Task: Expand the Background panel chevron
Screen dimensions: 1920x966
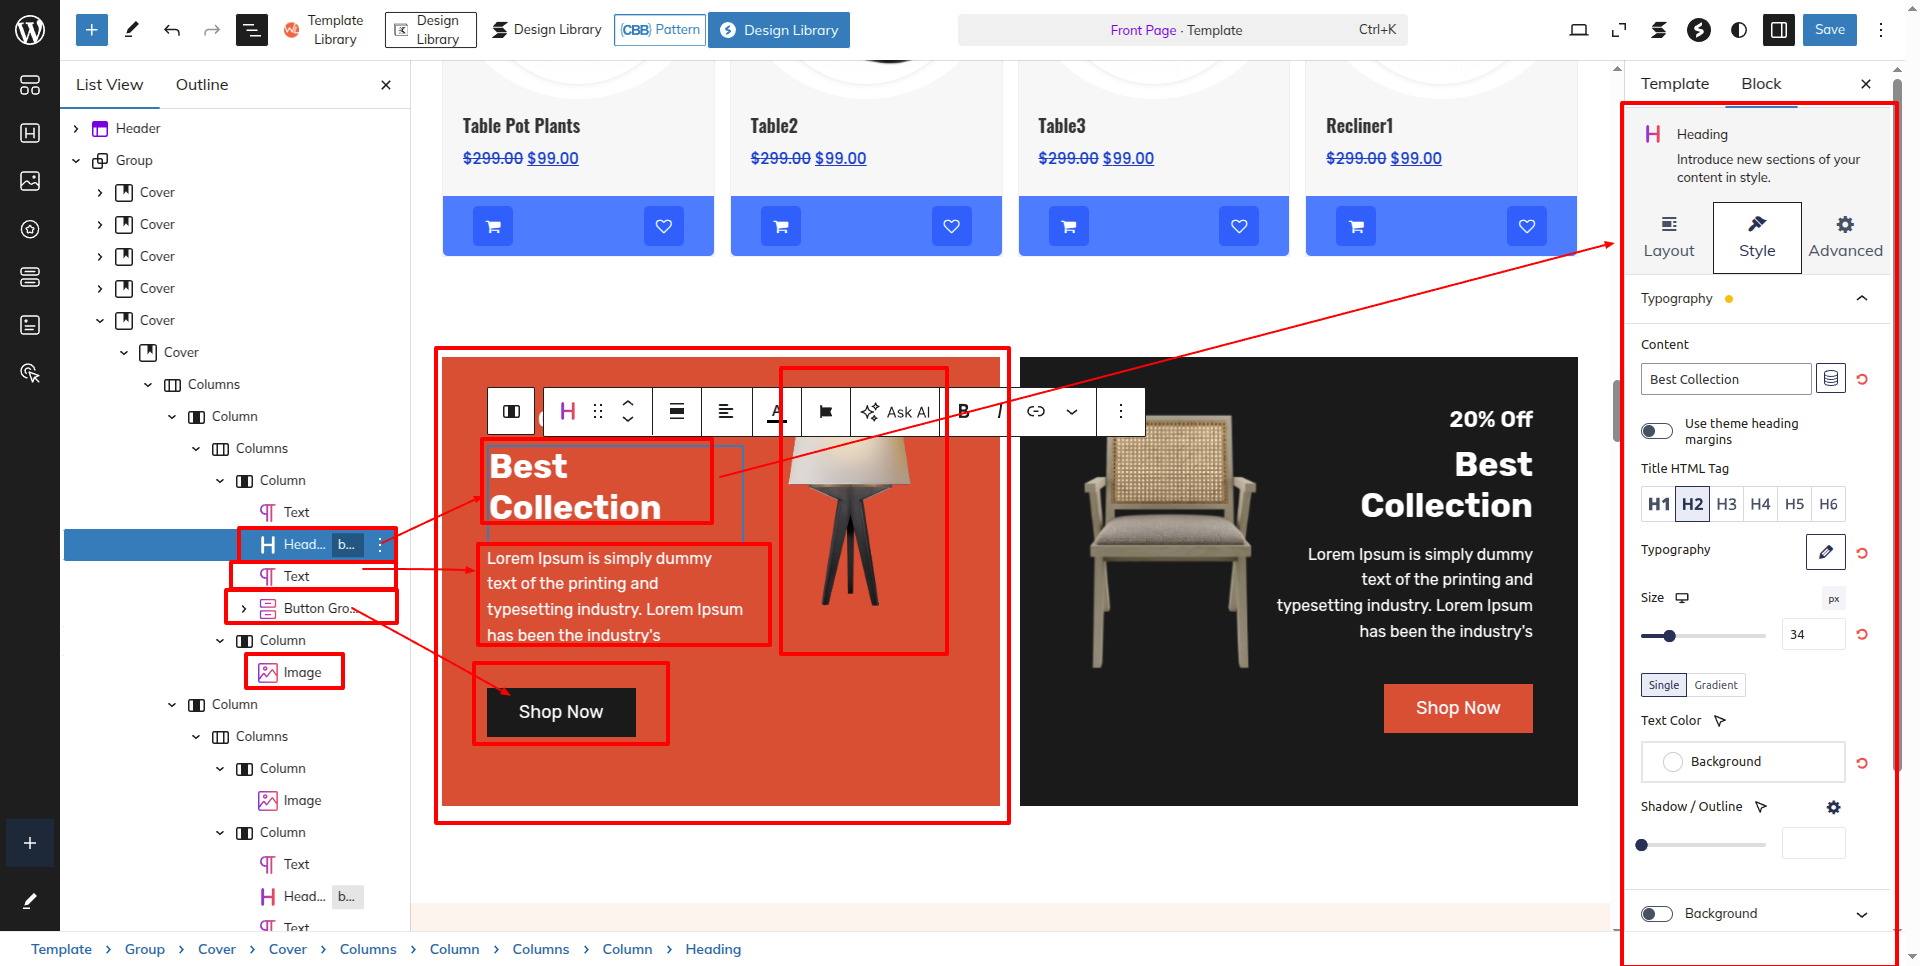Action: coord(1862,914)
